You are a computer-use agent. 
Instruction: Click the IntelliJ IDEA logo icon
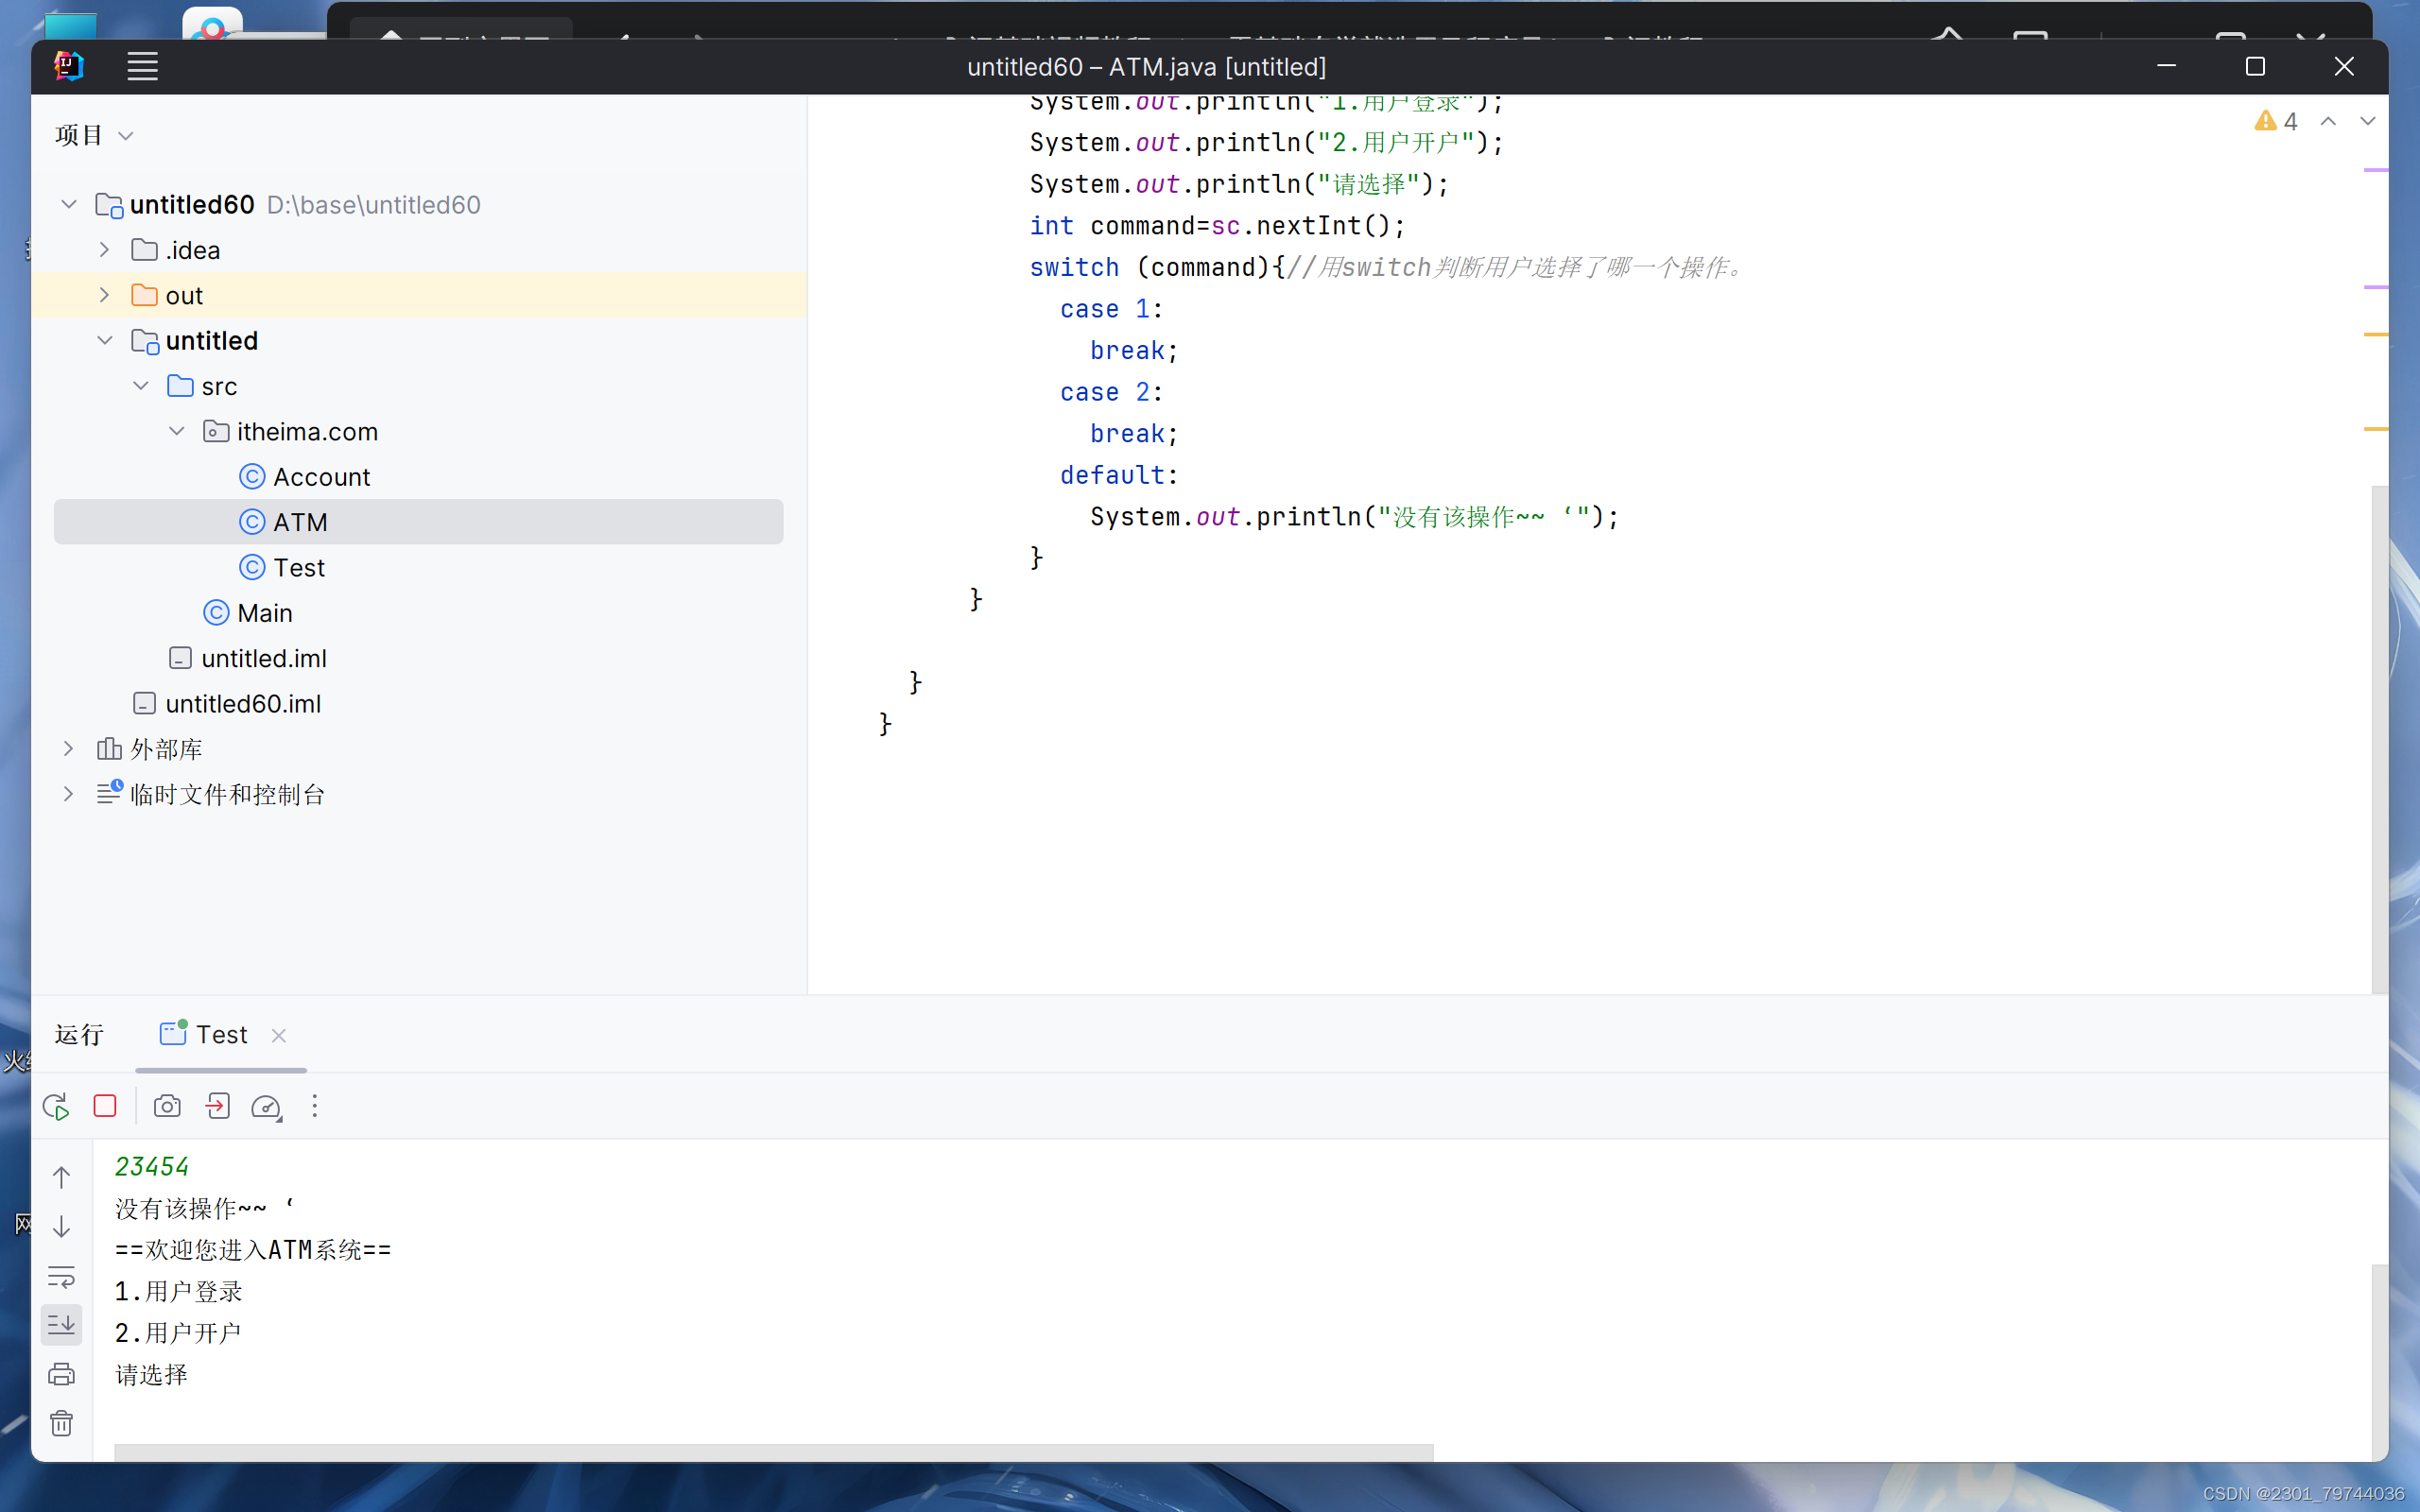(69, 67)
